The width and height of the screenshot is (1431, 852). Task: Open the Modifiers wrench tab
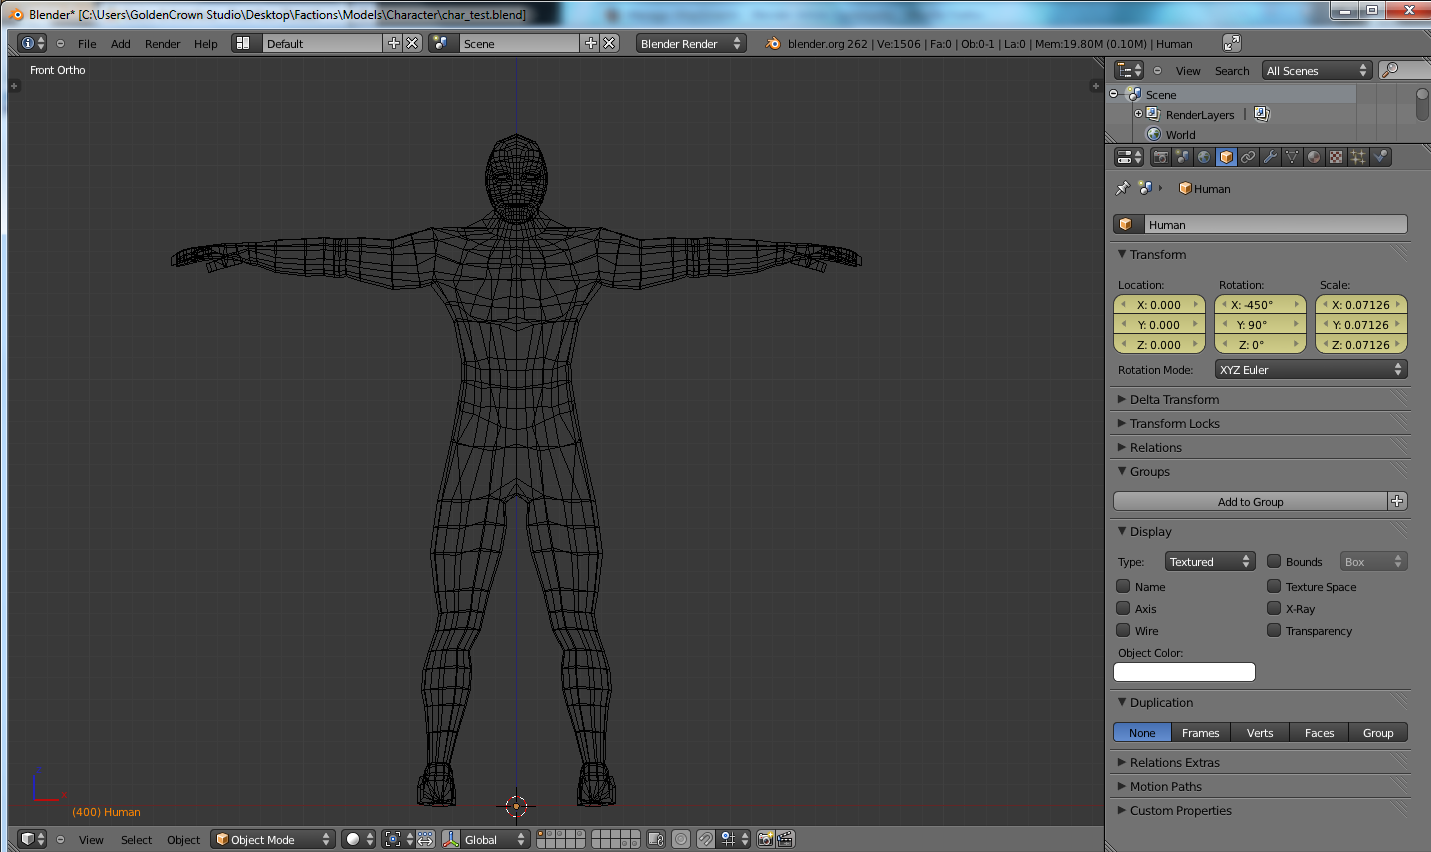click(1271, 157)
